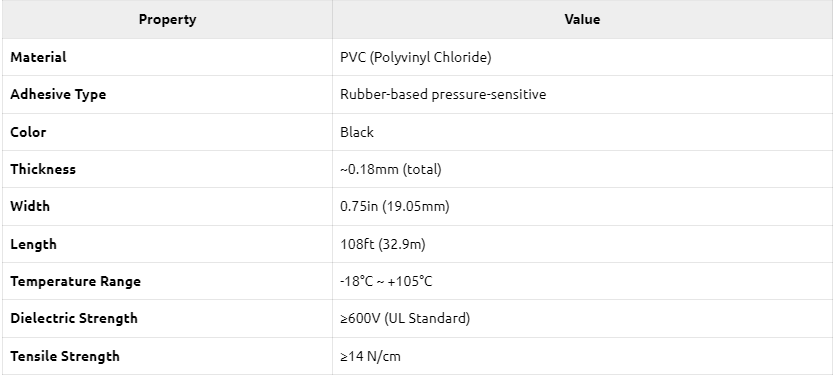Click the Black color value
Viewport: 833px width, 378px height.
point(357,132)
